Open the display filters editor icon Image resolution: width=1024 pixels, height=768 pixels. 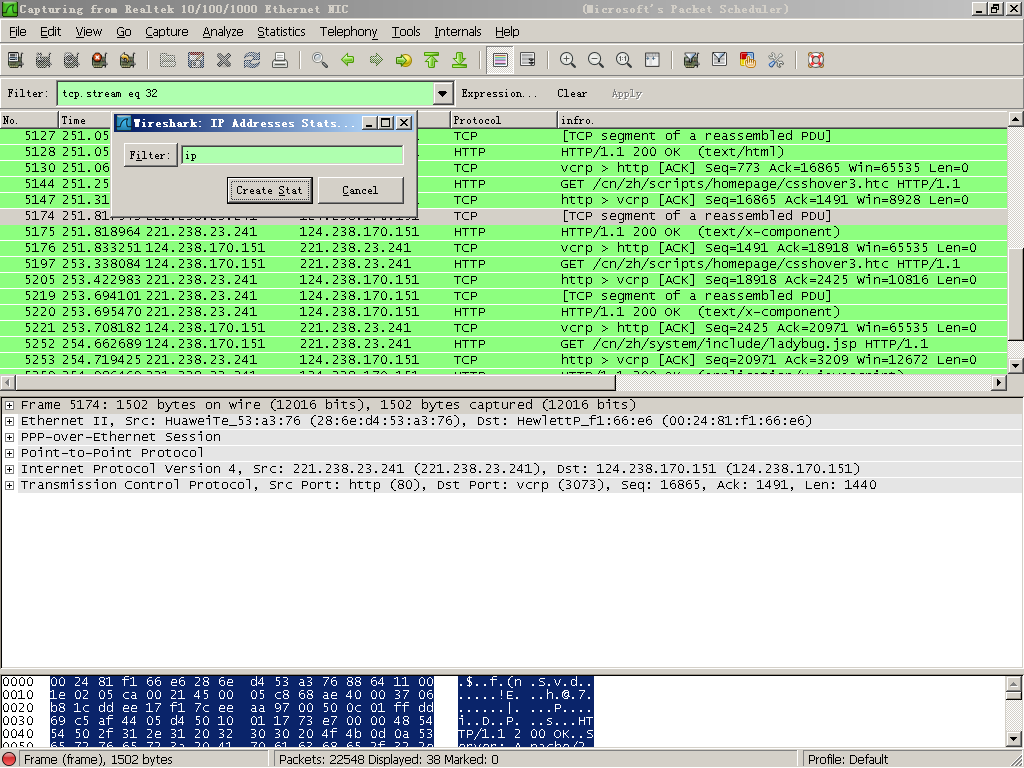click(720, 60)
